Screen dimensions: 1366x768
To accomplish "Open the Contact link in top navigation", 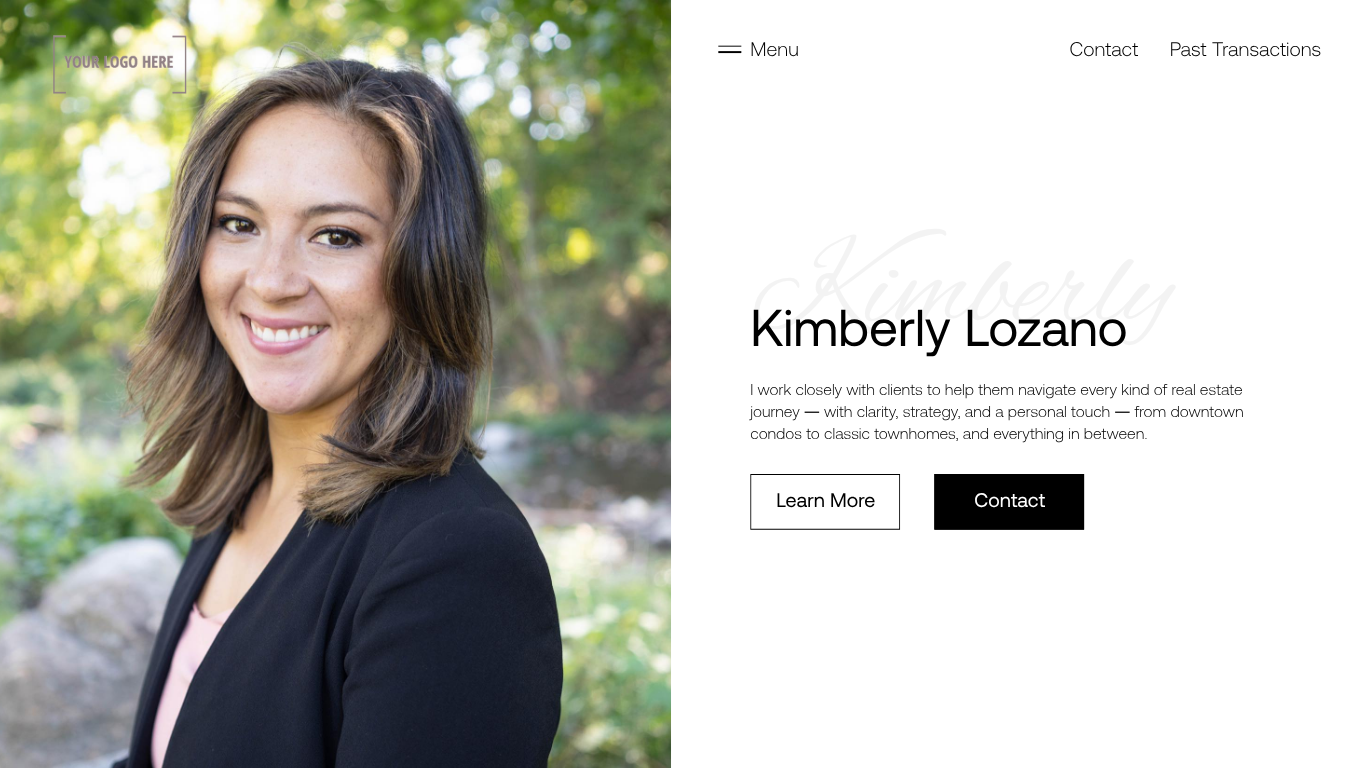I will [x=1103, y=50].
